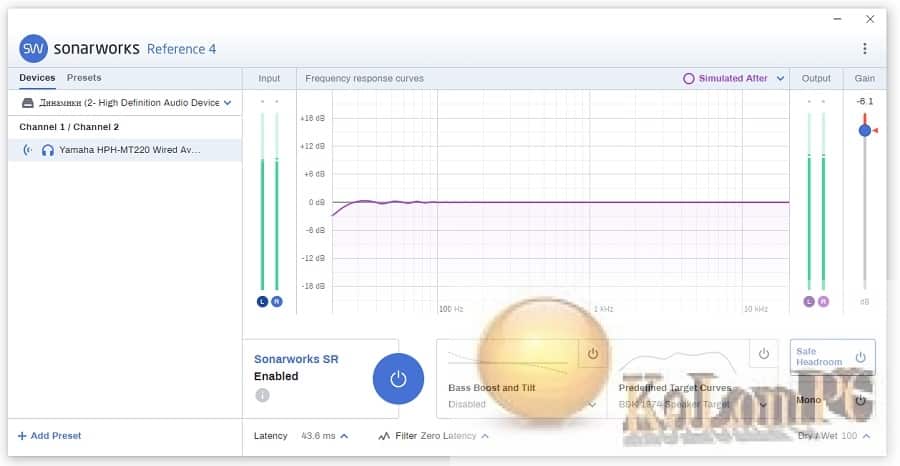The image size is (900, 466).
Task: Click the headphones icon for Yamaha HPH-MT220
Action: tap(48, 150)
